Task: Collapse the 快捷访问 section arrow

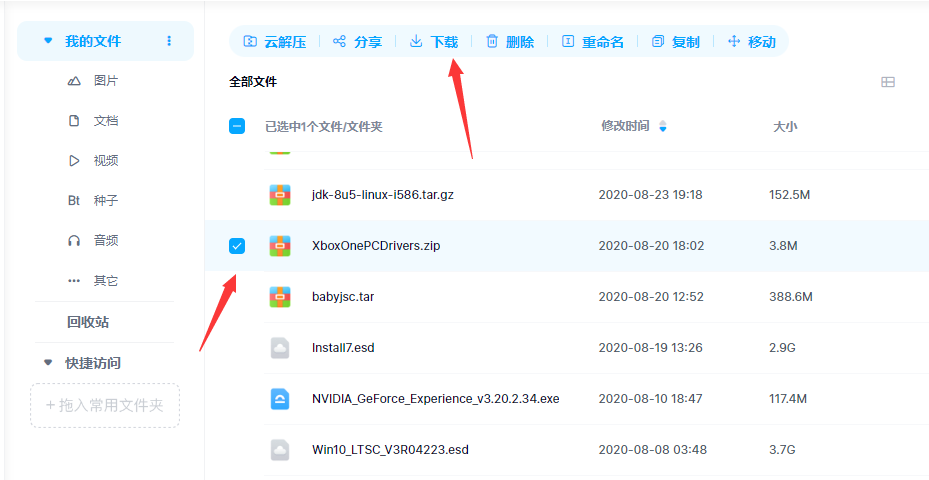Action: (47, 362)
